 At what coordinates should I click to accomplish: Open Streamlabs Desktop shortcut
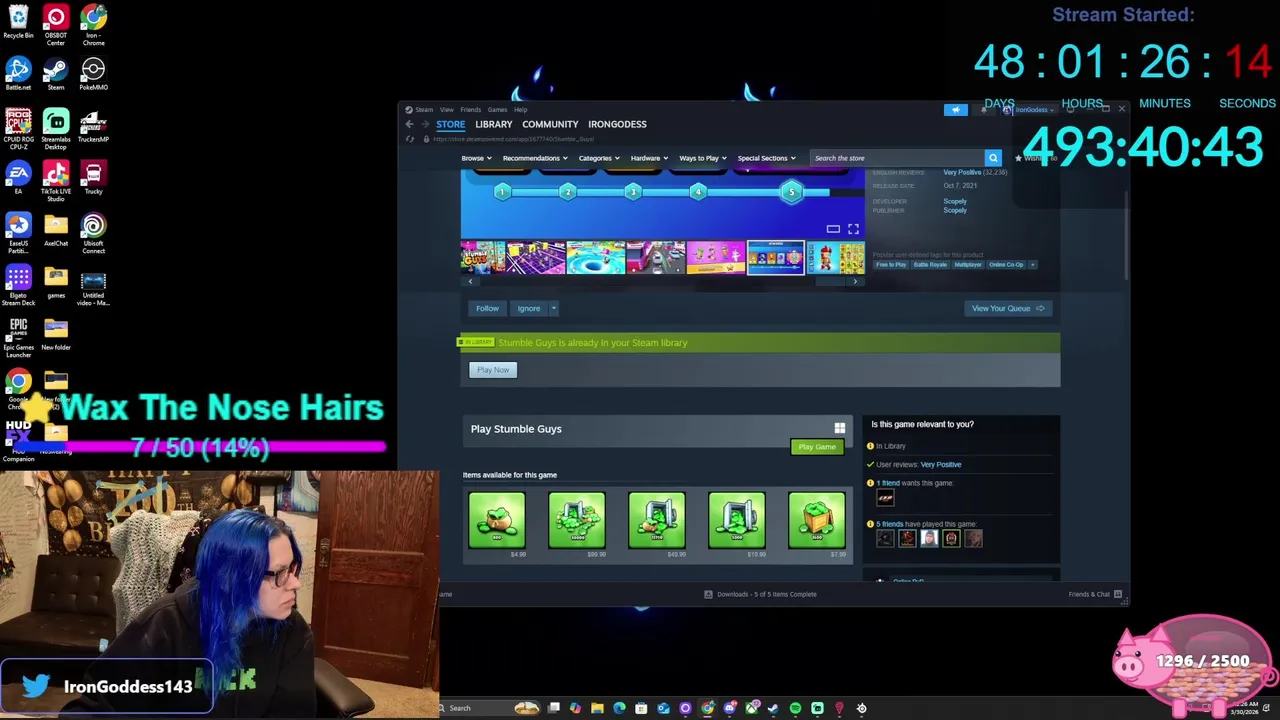[56, 129]
